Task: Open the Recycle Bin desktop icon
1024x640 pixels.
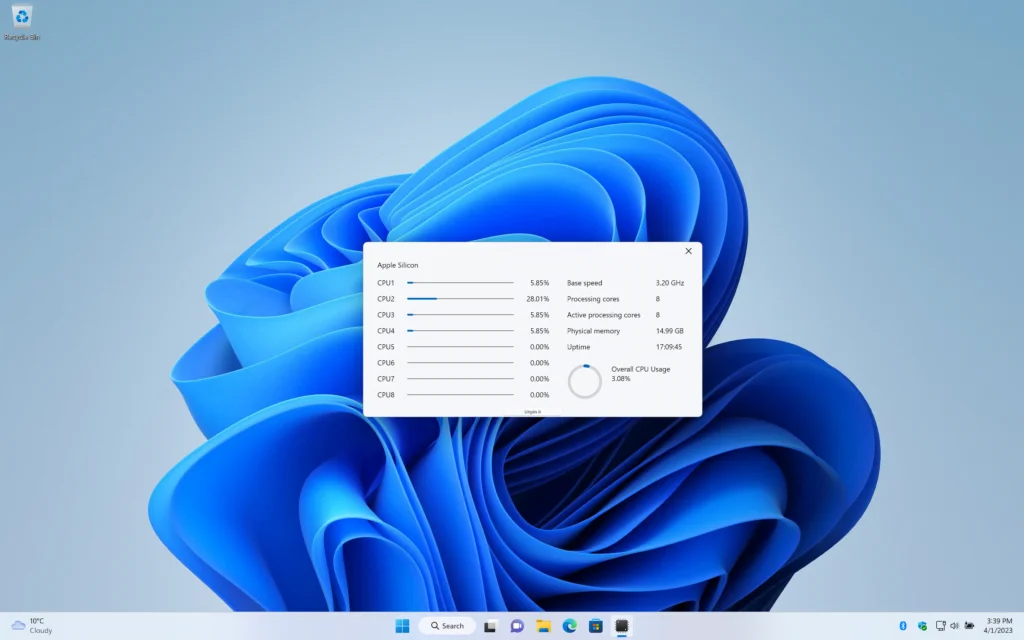Action: (22, 23)
